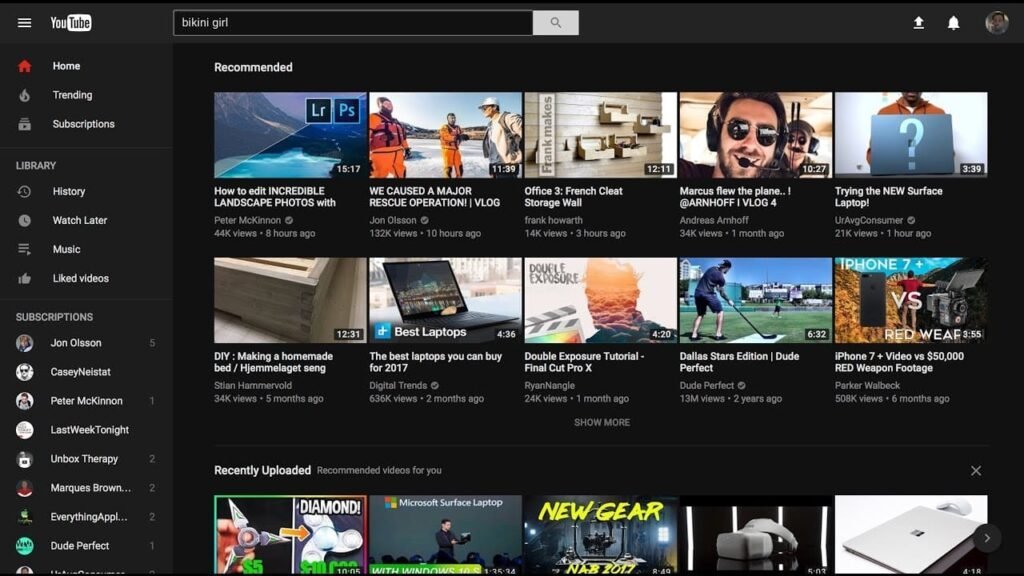This screenshot has width=1024, height=576.
Task: Open Liked videos
Action: pyautogui.click(x=81, y=278)
